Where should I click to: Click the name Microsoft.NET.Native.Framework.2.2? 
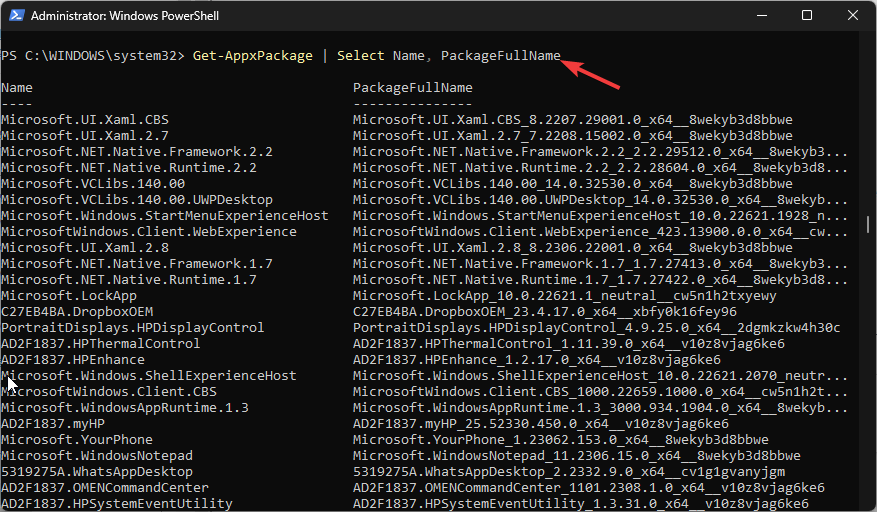(x=137, y=152)
